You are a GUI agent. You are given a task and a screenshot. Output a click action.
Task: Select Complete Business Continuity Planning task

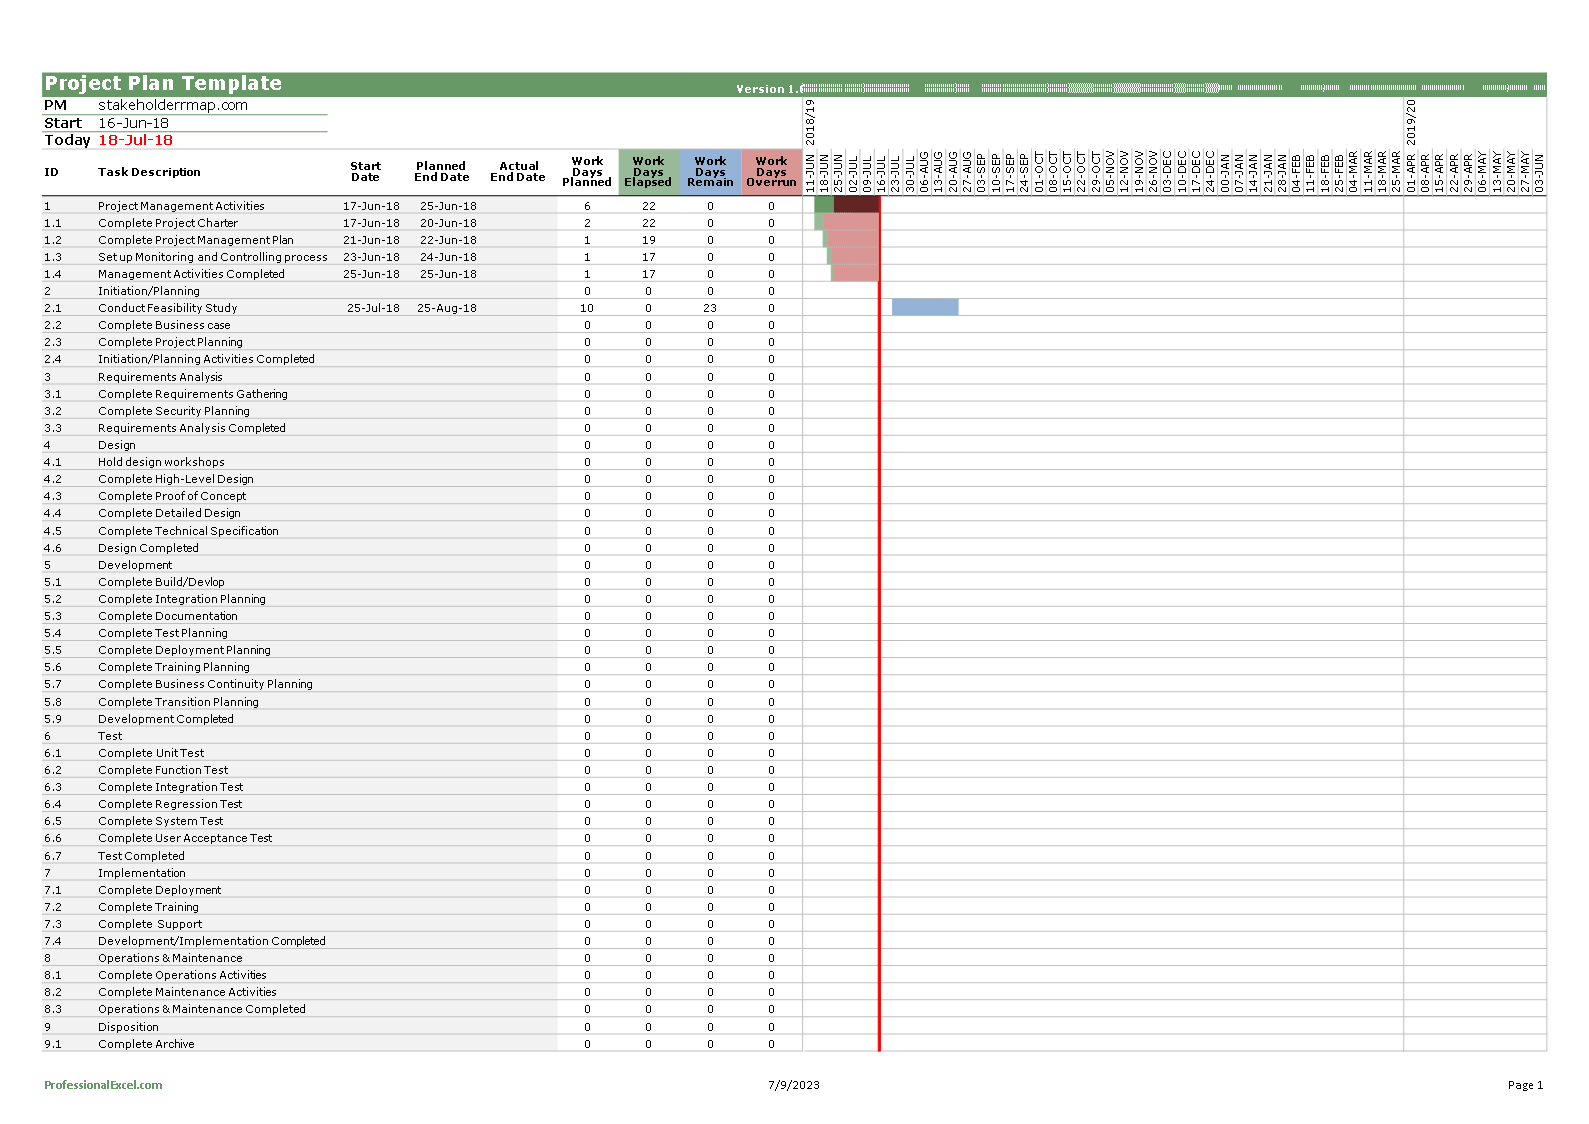205,684
